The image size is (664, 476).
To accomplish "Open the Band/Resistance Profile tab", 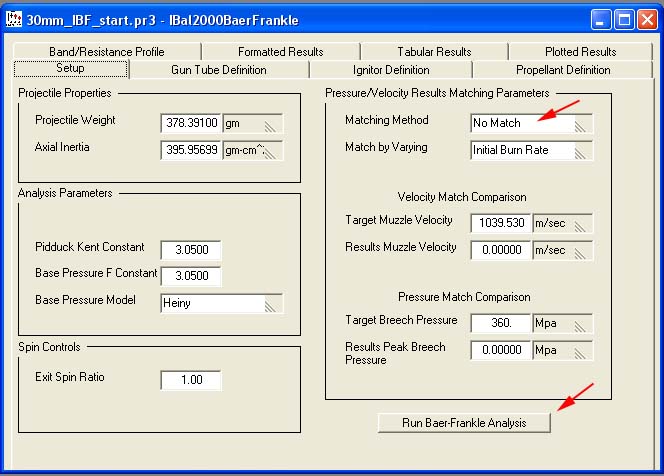I will [x=105, y=51].
